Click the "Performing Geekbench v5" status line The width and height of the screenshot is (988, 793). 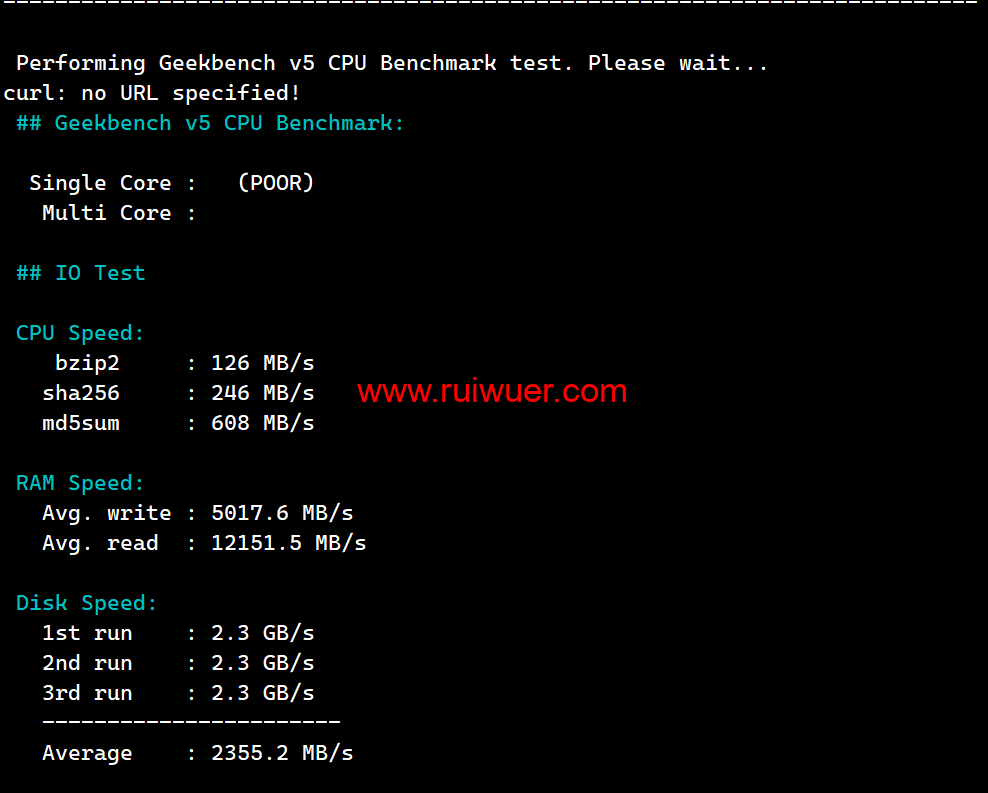point(392,63)
